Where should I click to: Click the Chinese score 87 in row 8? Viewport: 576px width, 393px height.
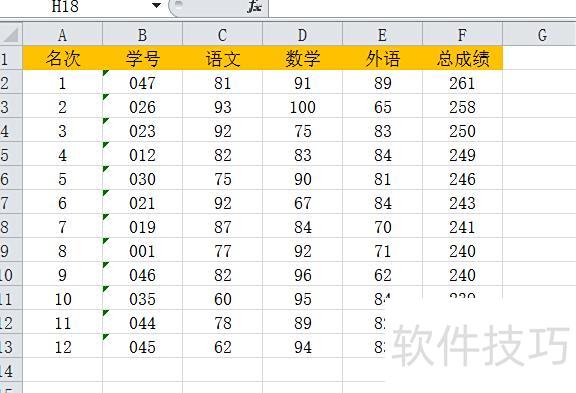point(223,227)
